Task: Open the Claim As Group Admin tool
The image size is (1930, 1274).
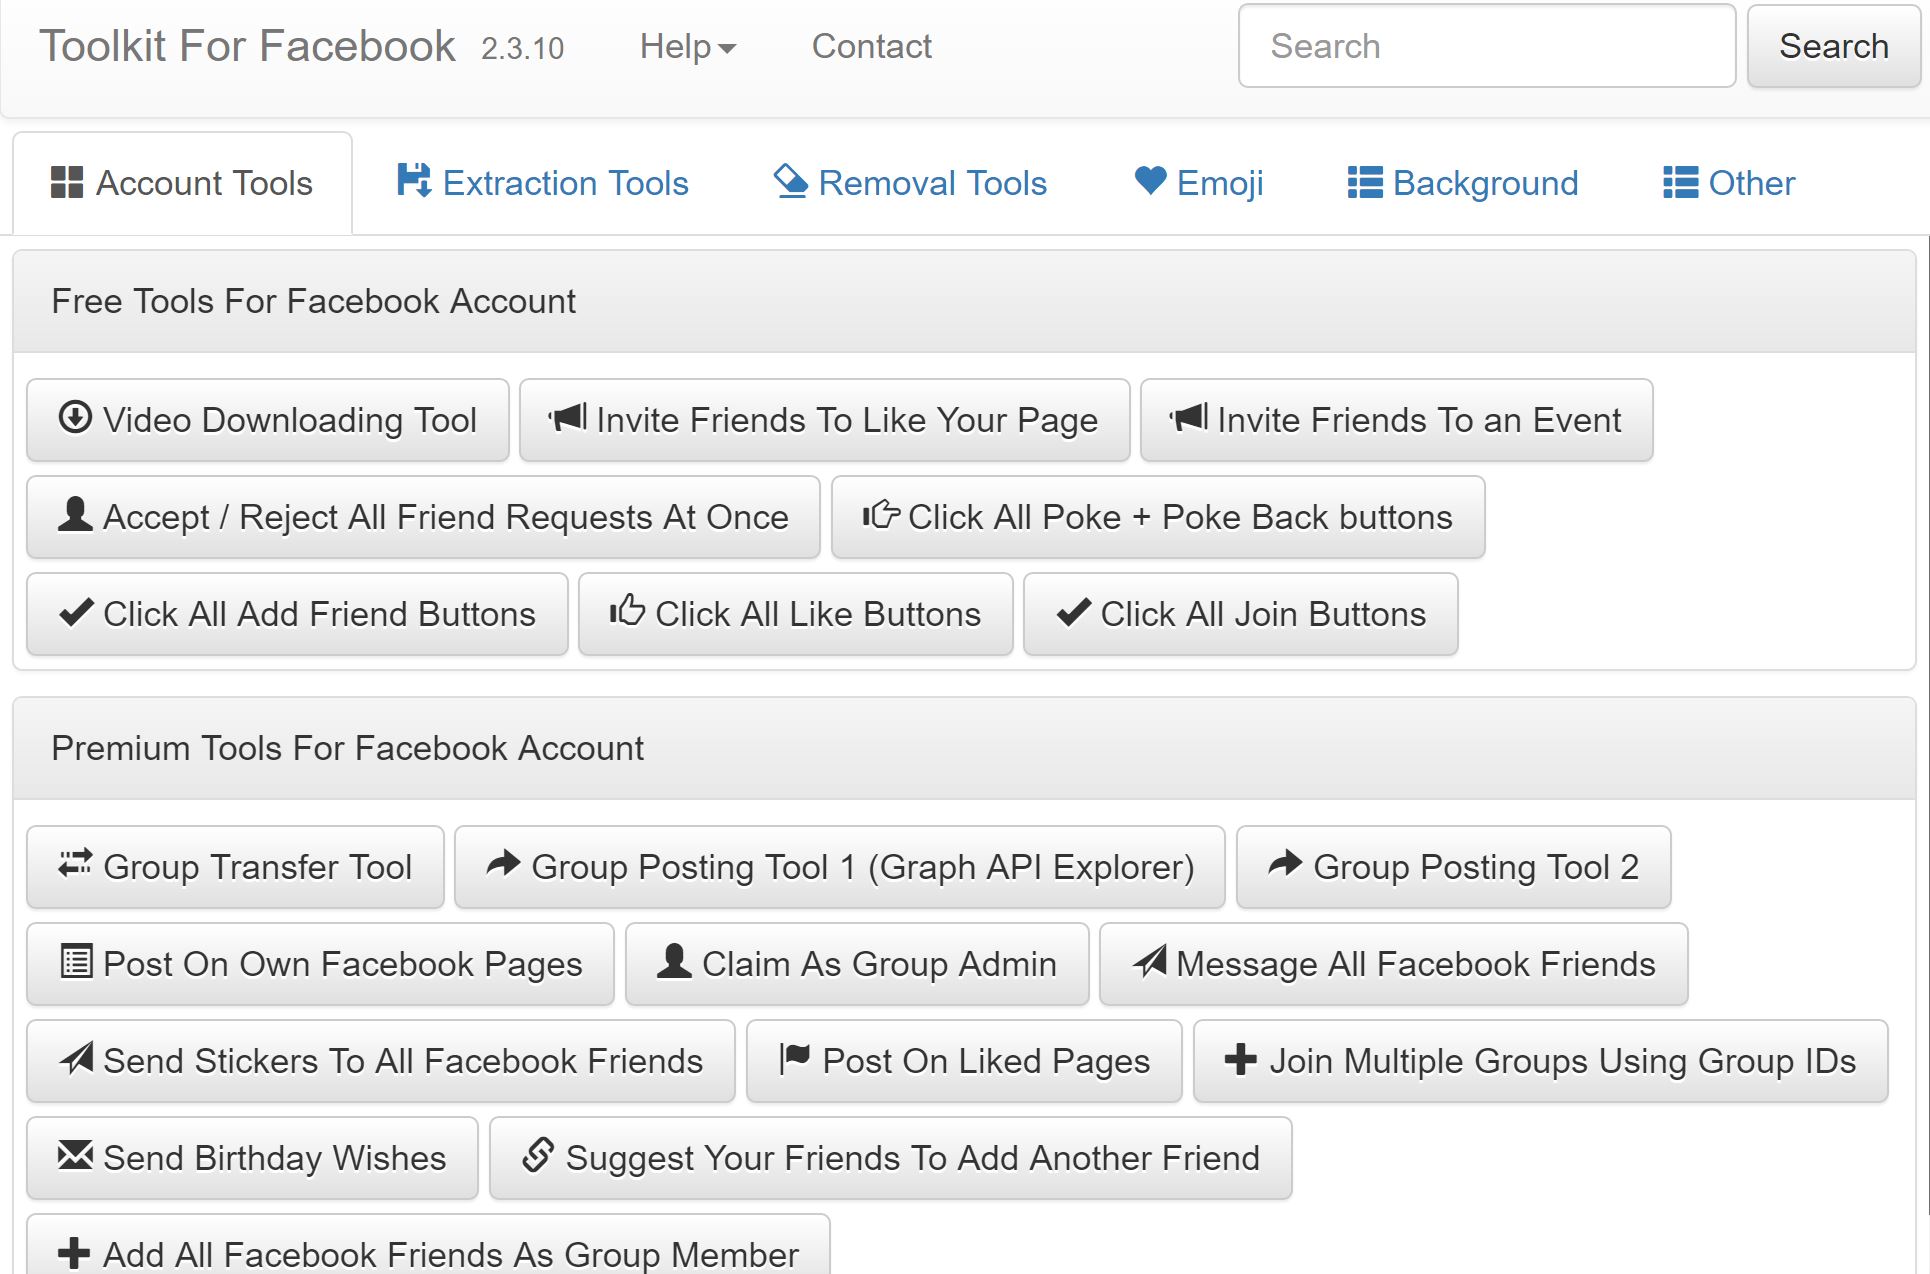Action: 857,964
